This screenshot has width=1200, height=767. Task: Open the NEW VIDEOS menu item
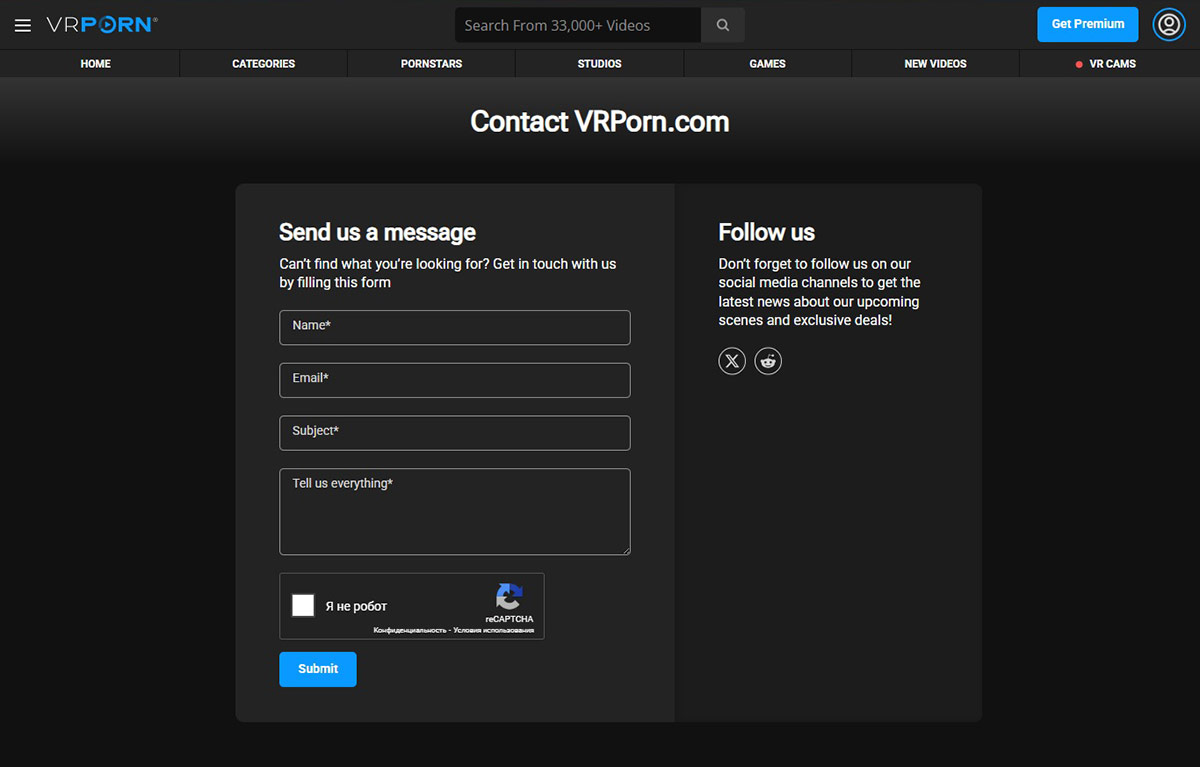(936, 64)
